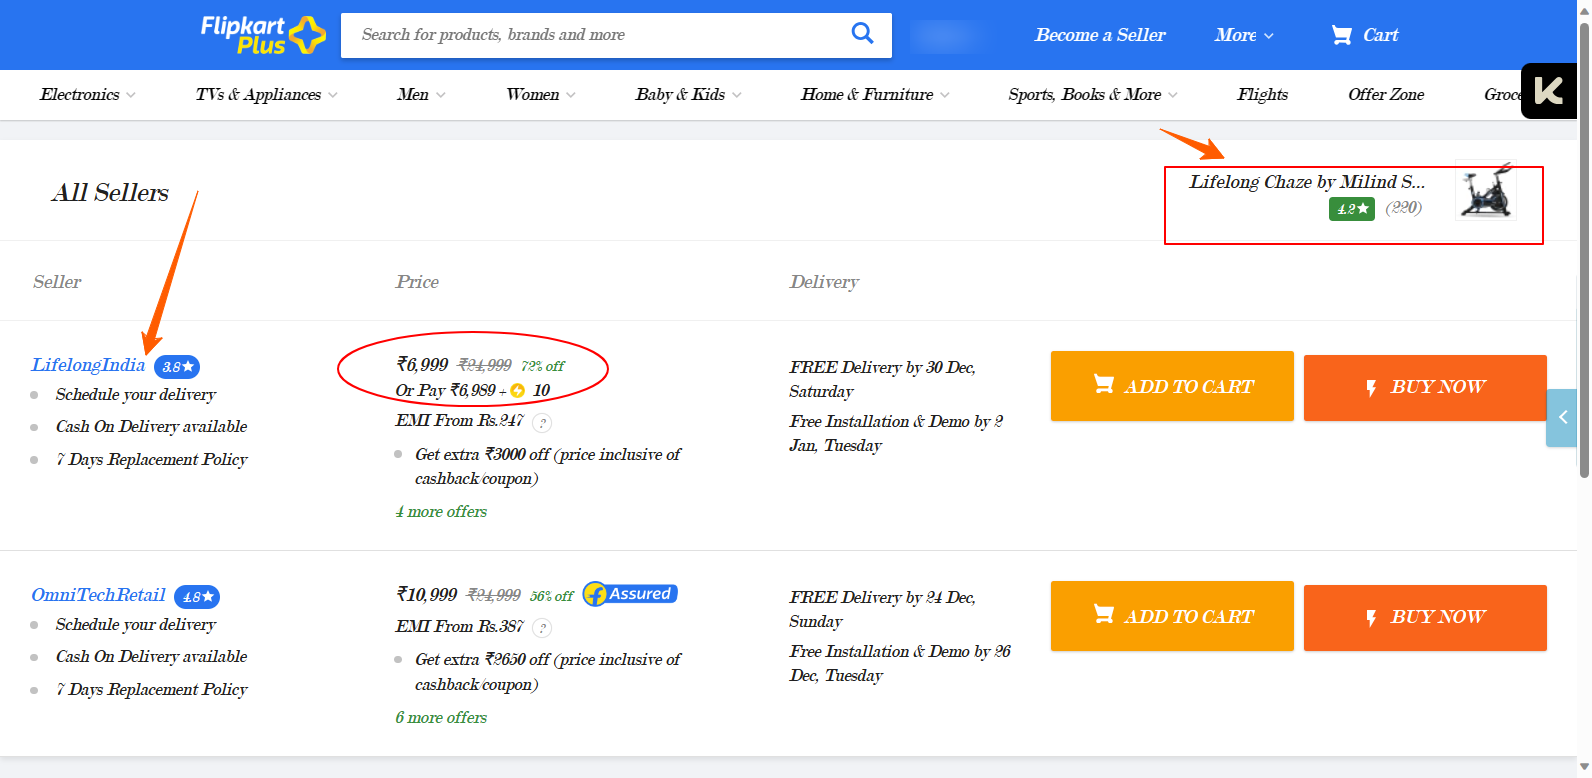Image resolution: width=1592 pixels, height=778 pixels.
Task: Expand the More dropdown in header
Action: coord(1244,35)
